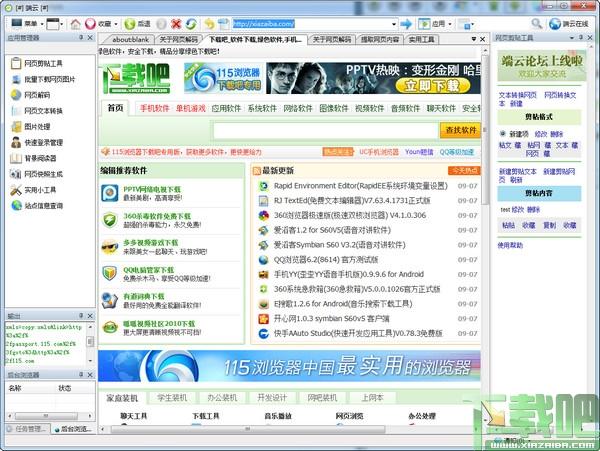Open the 背景阅读器 tool
Viewport: 600px width, 451px height.
[34, 158]
